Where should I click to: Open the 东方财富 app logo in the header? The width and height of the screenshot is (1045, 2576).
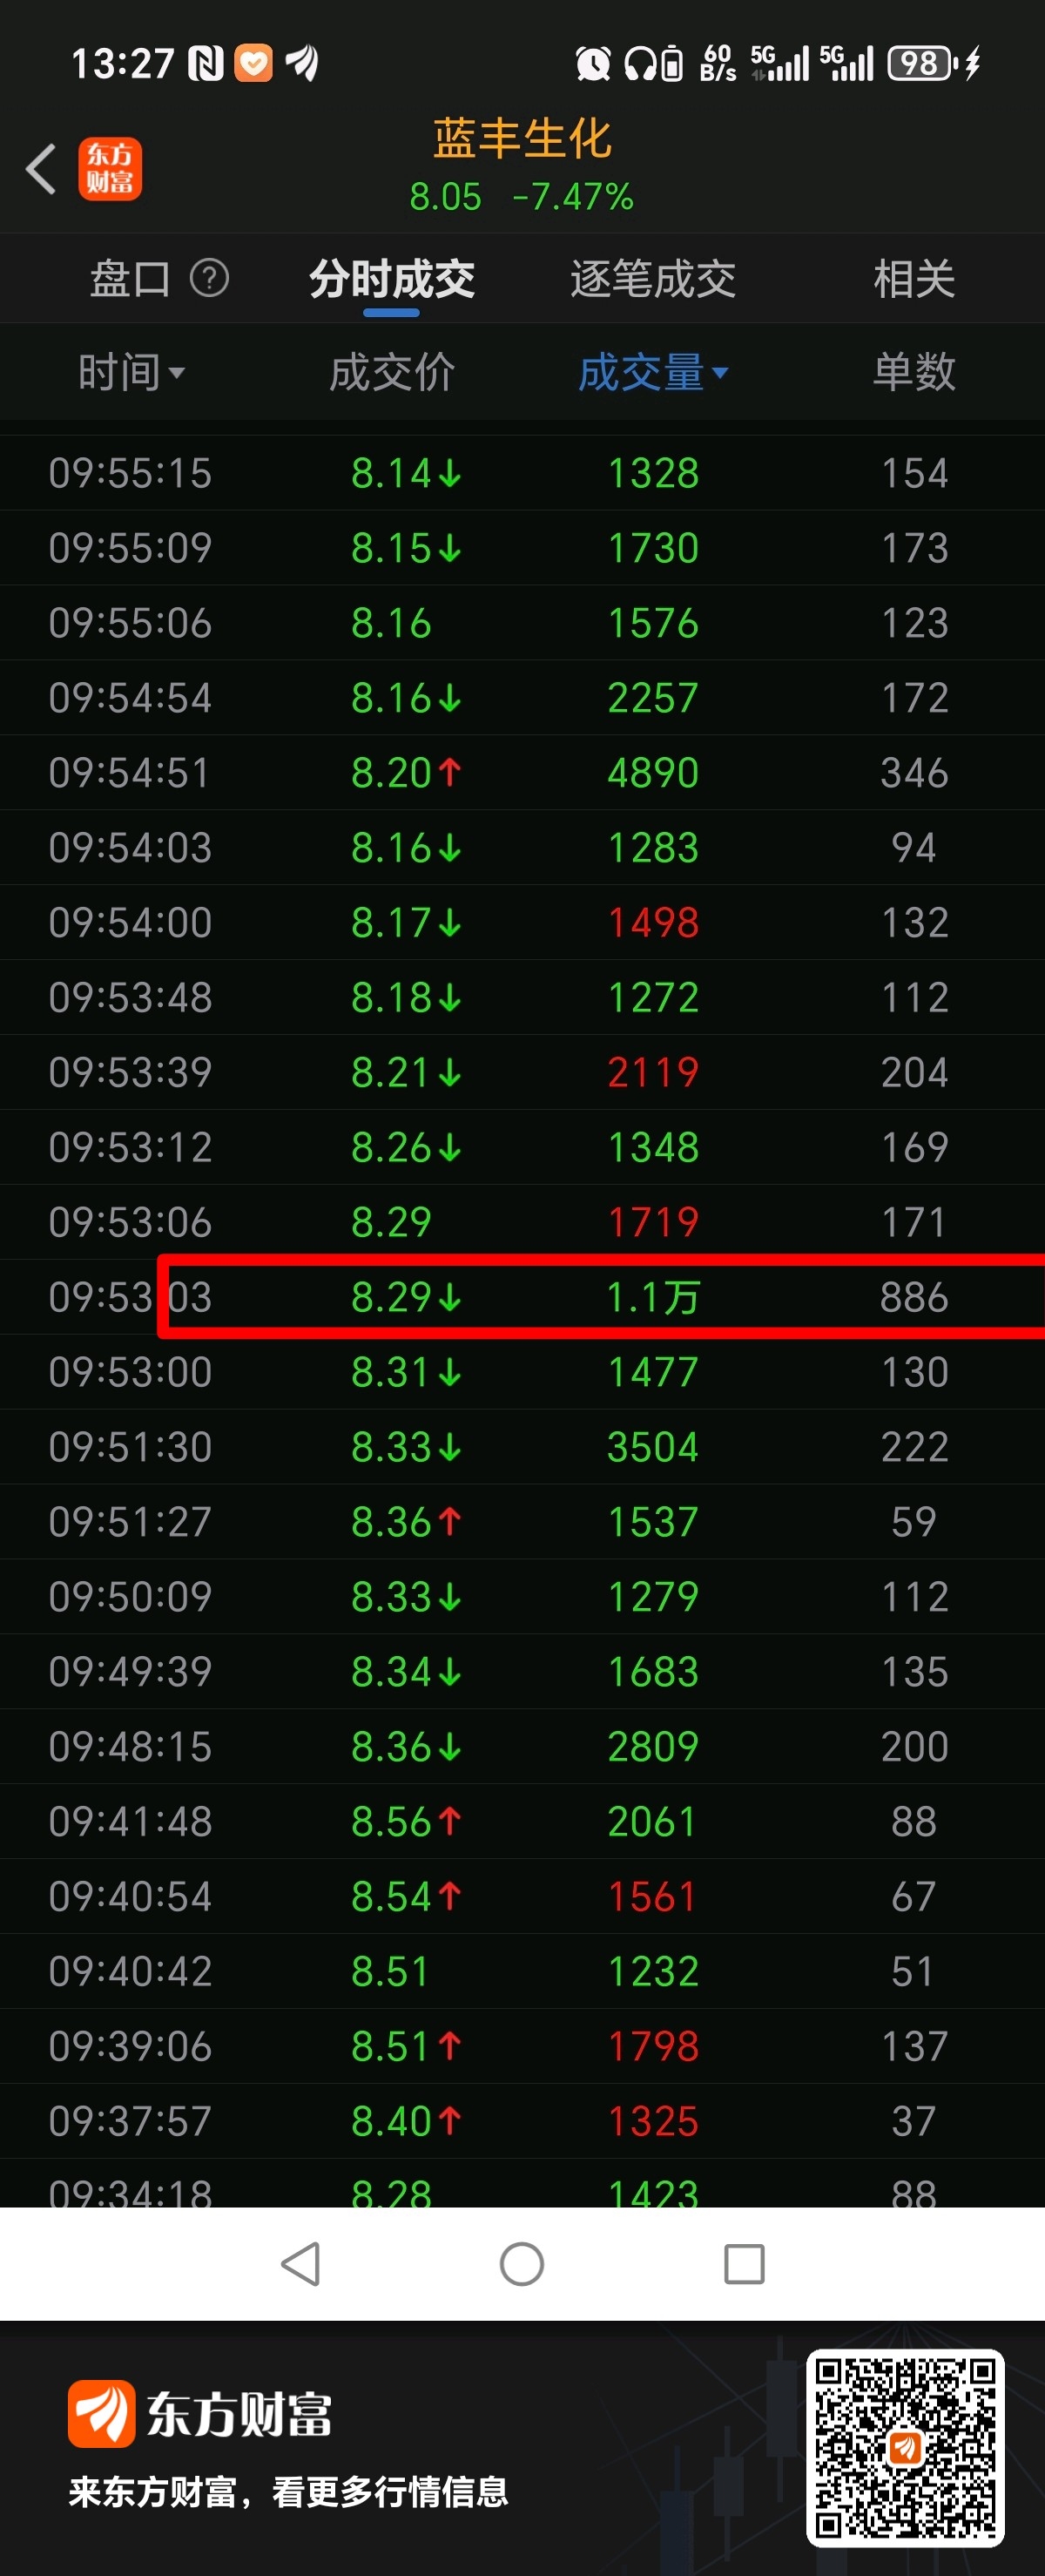pyautogui.click(x=110, y=169)
